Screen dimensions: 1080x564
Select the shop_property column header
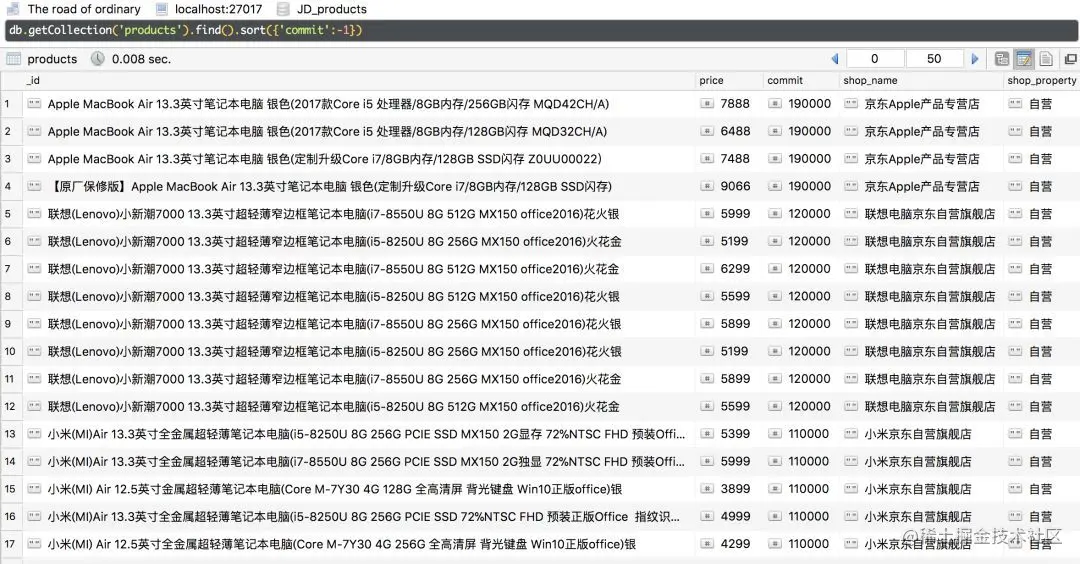point(1041,81)
